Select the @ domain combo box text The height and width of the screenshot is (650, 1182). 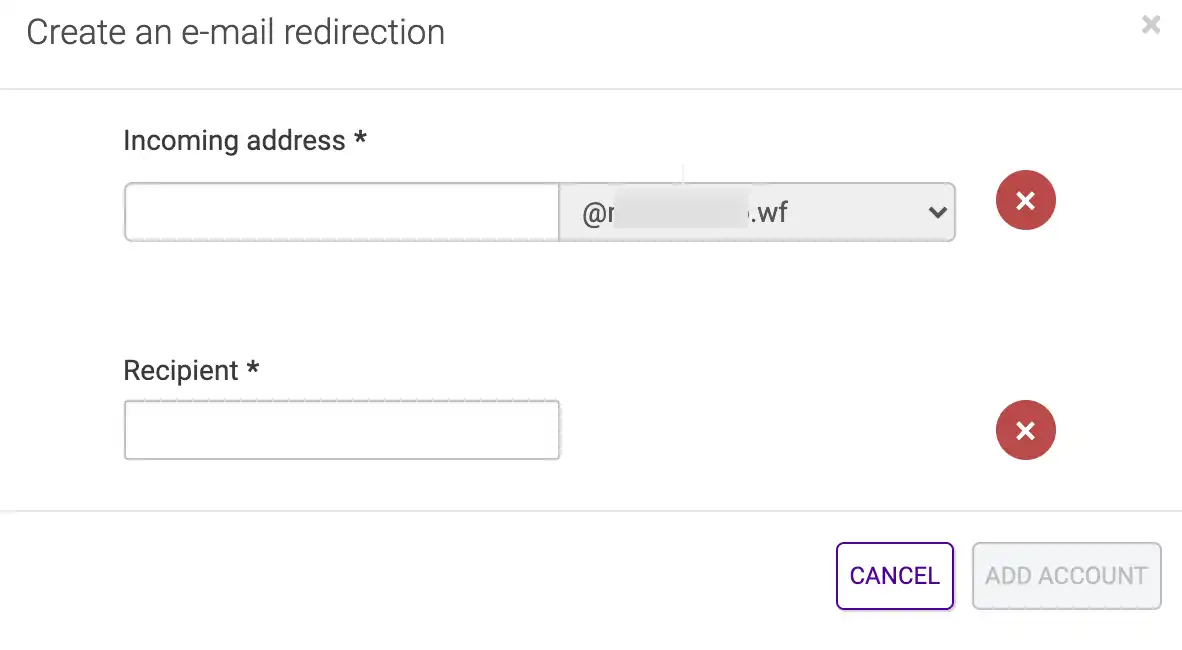coord(684,213)
